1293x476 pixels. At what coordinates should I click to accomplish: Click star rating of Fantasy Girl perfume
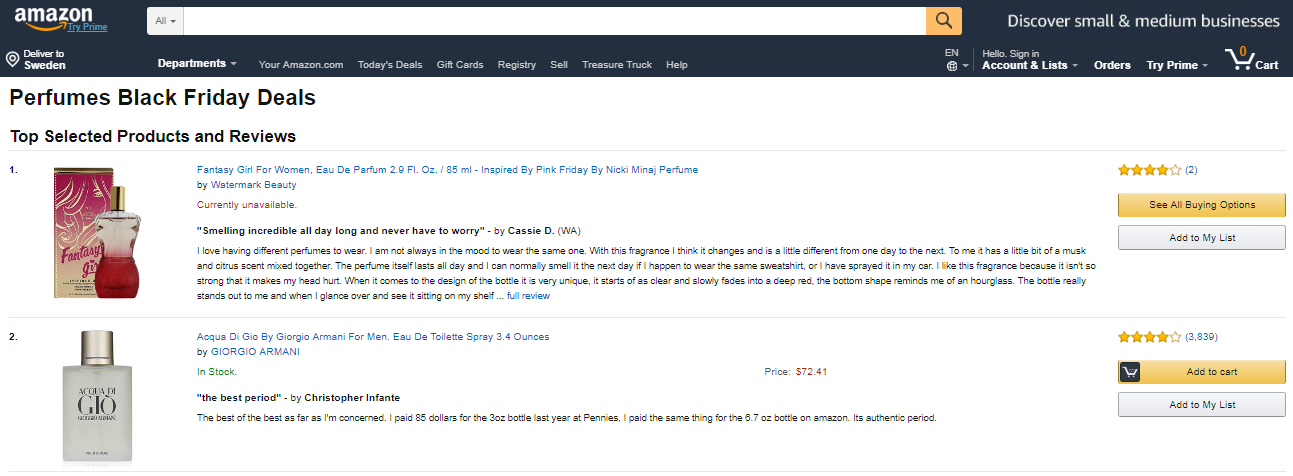point(1149,170)
